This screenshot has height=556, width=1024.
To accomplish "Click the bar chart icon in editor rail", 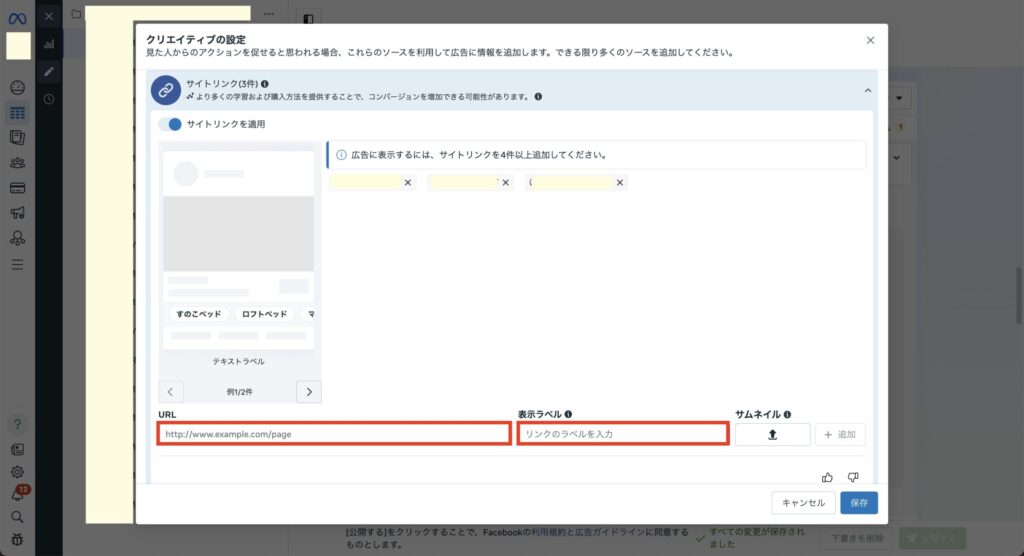I will coord(49,44).
